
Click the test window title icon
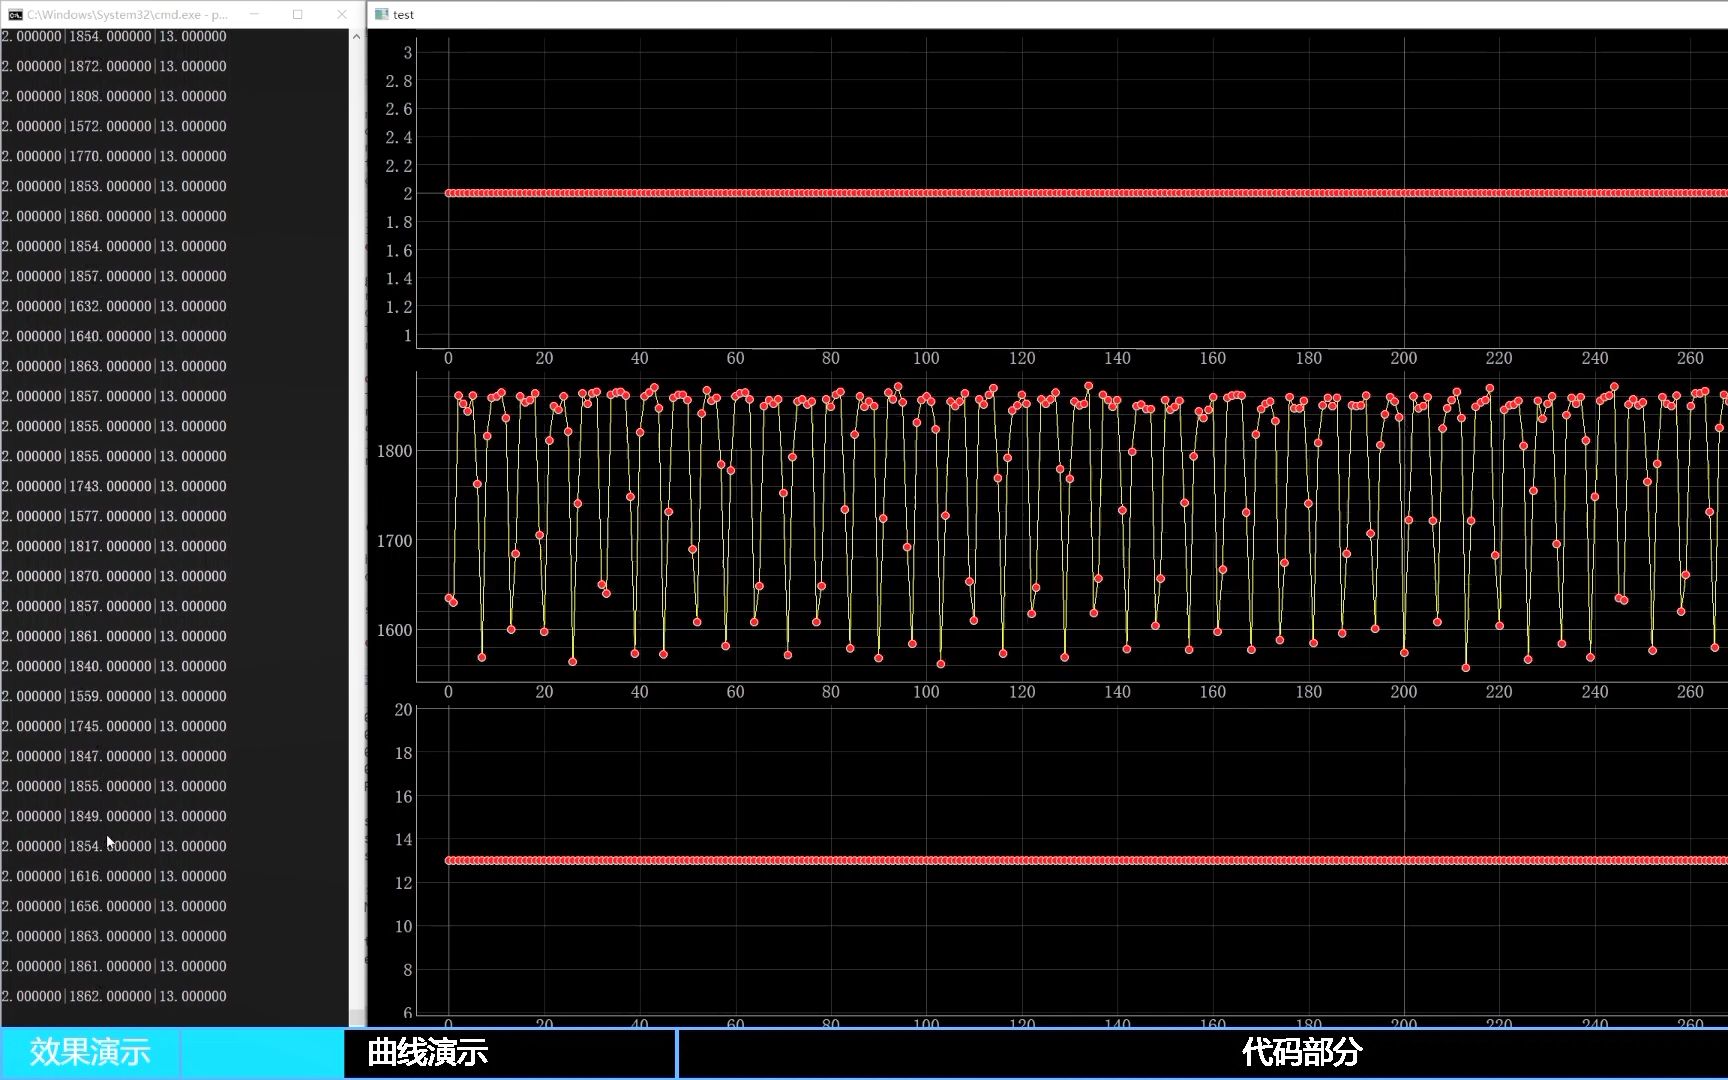tap(381, 14)
